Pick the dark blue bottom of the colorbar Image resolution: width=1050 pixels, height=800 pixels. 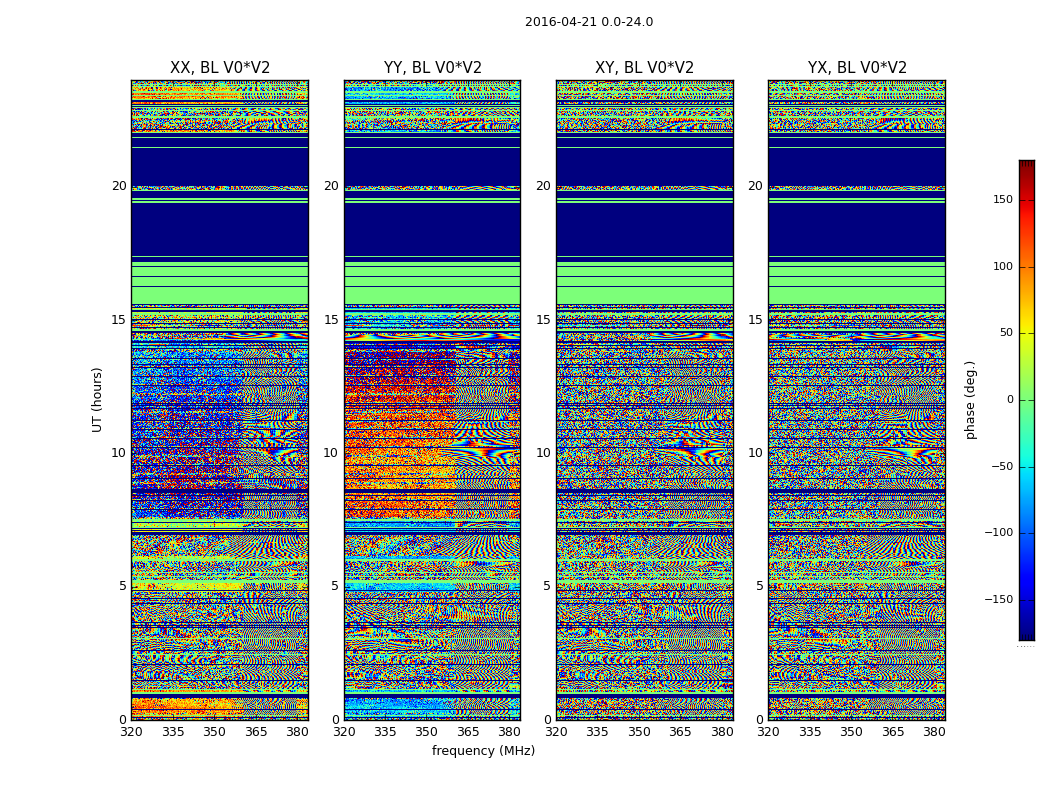(x=1026, y=634)
